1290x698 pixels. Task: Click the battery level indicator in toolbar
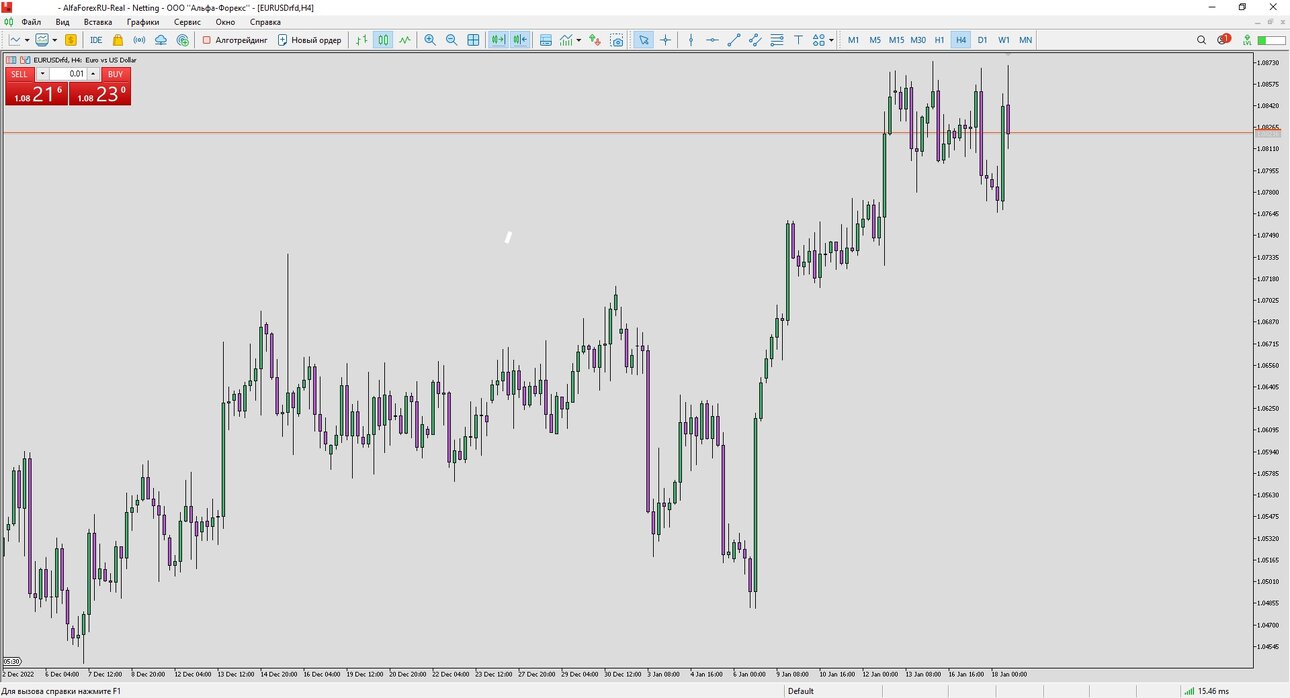[x=1272, y=40]
